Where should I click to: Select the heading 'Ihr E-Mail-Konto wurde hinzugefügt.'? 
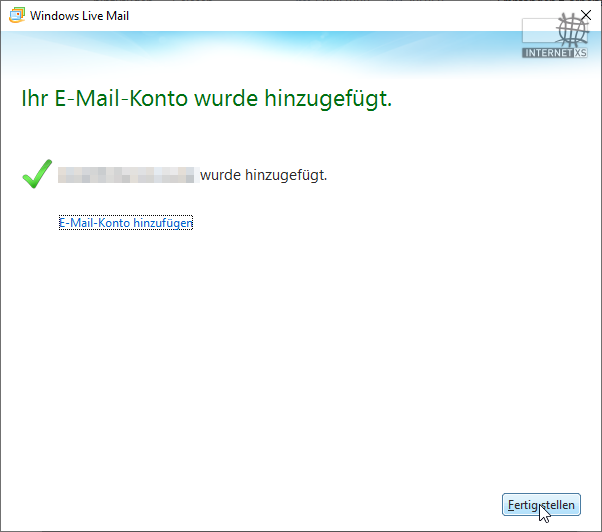pyautogui.click(x=207, y=99)
